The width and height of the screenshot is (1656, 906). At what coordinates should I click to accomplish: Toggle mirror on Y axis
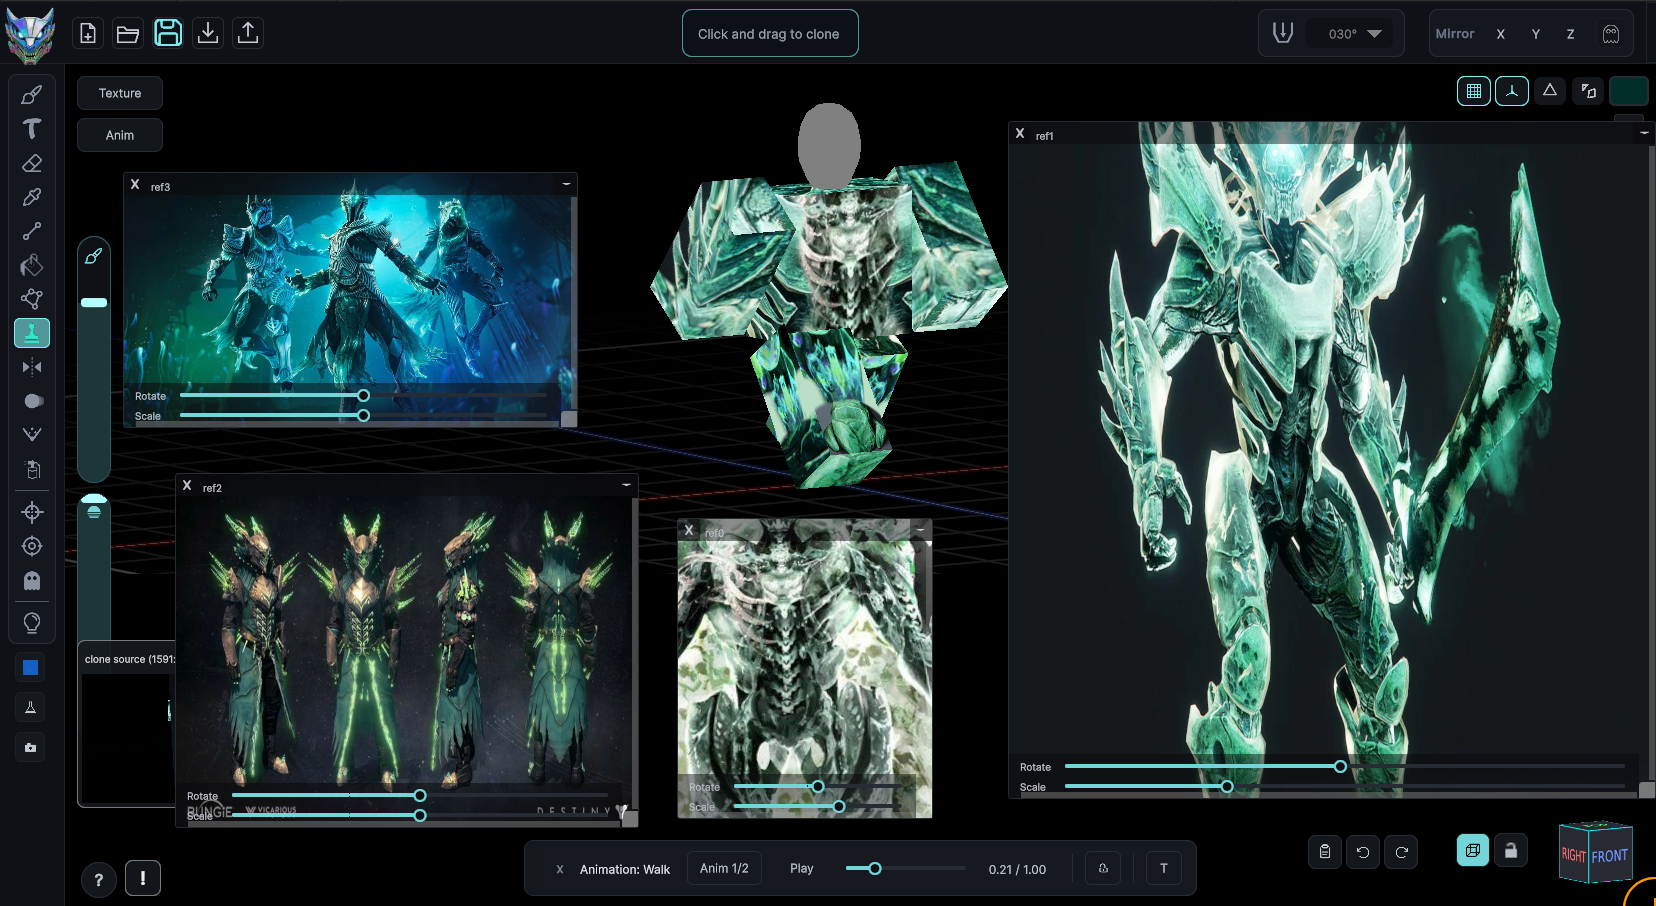(x=1536, y=34)
